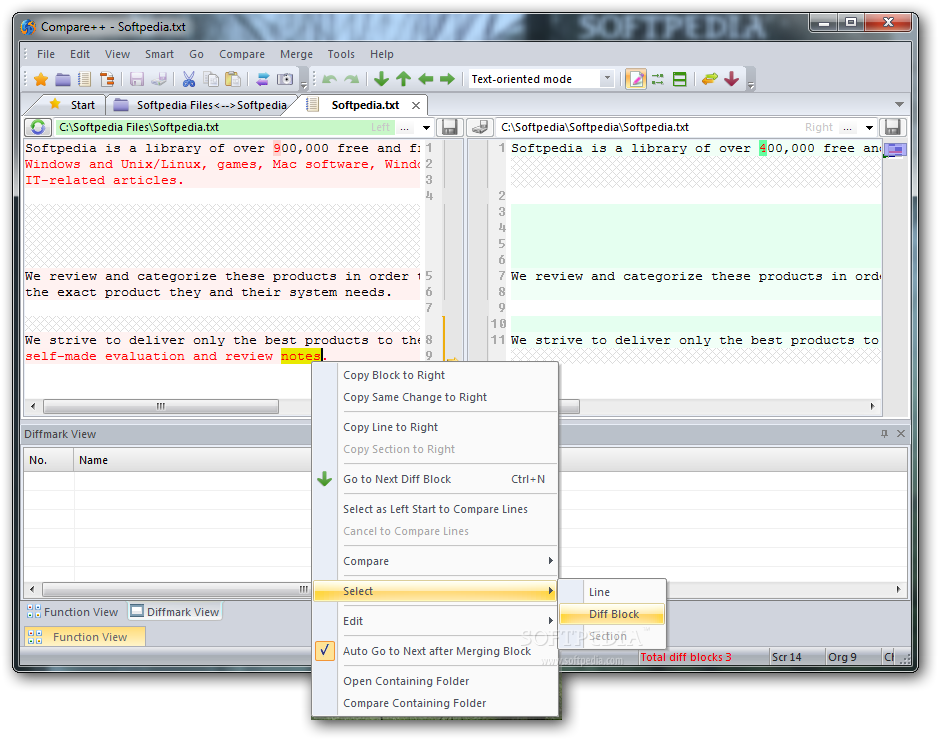
Task: Choose Copy Same Change to Right
Action: (x=436, y=397)
